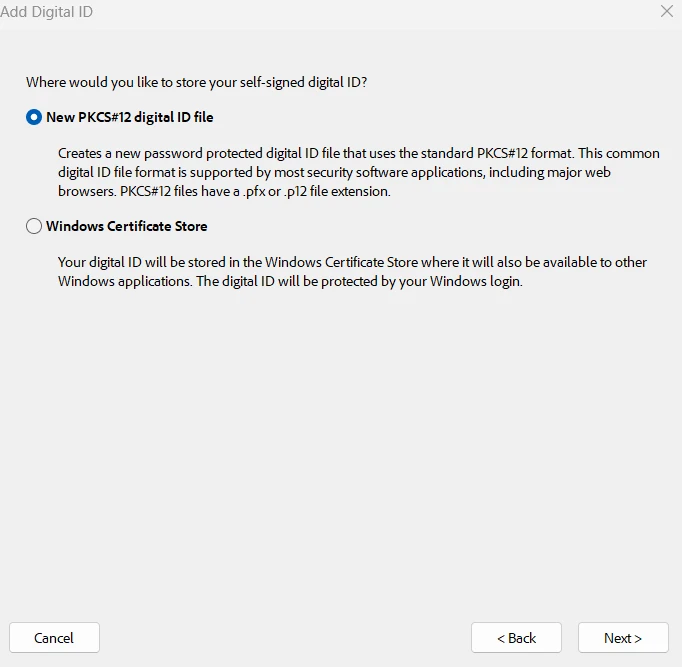The image size is (682, 667).
Task: Go back with the Back button
Action: (x=516, y=638)
